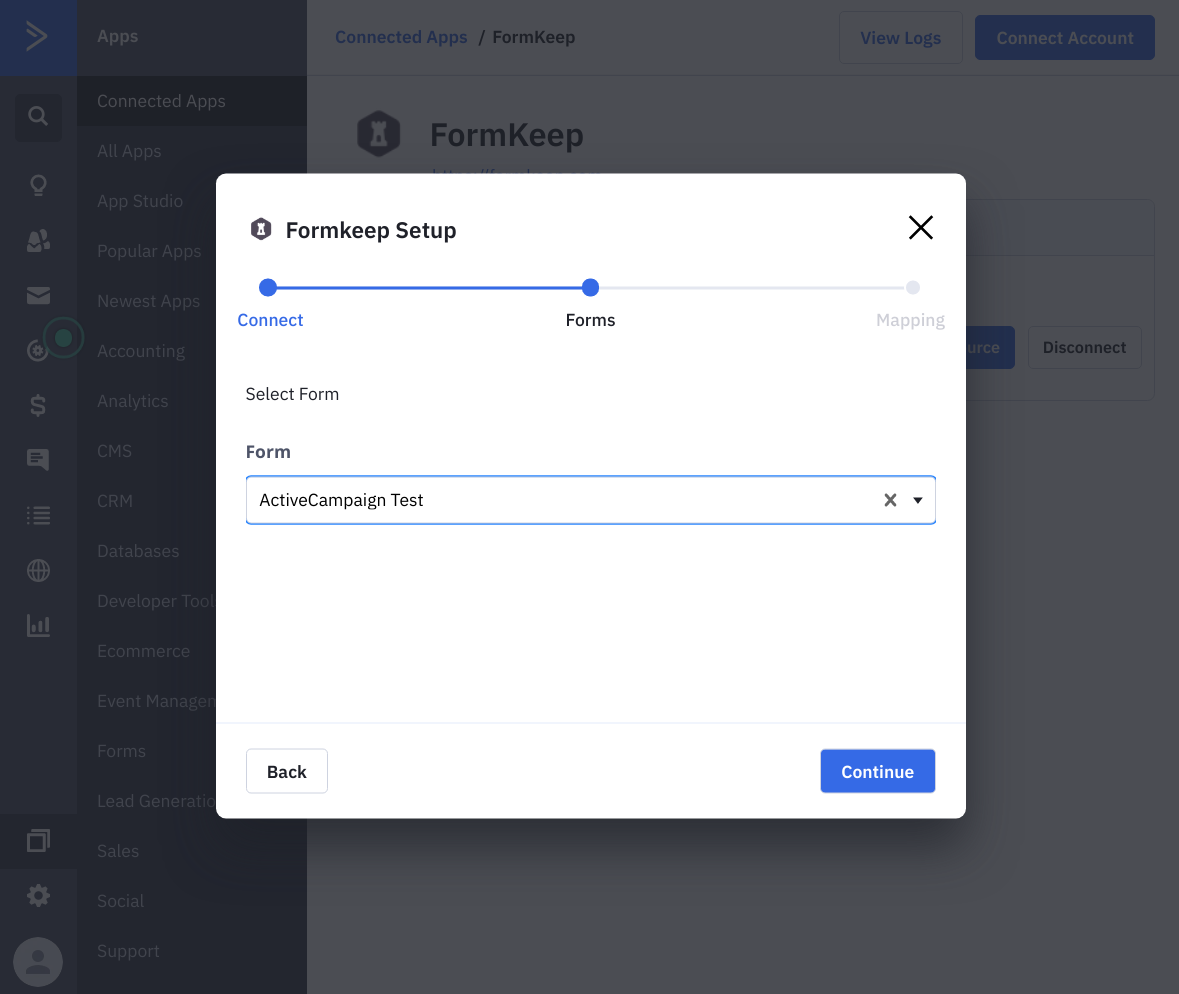Open the Reports bar chart icon
This screenshot has width=1179, height=994.
coord(38,626)
